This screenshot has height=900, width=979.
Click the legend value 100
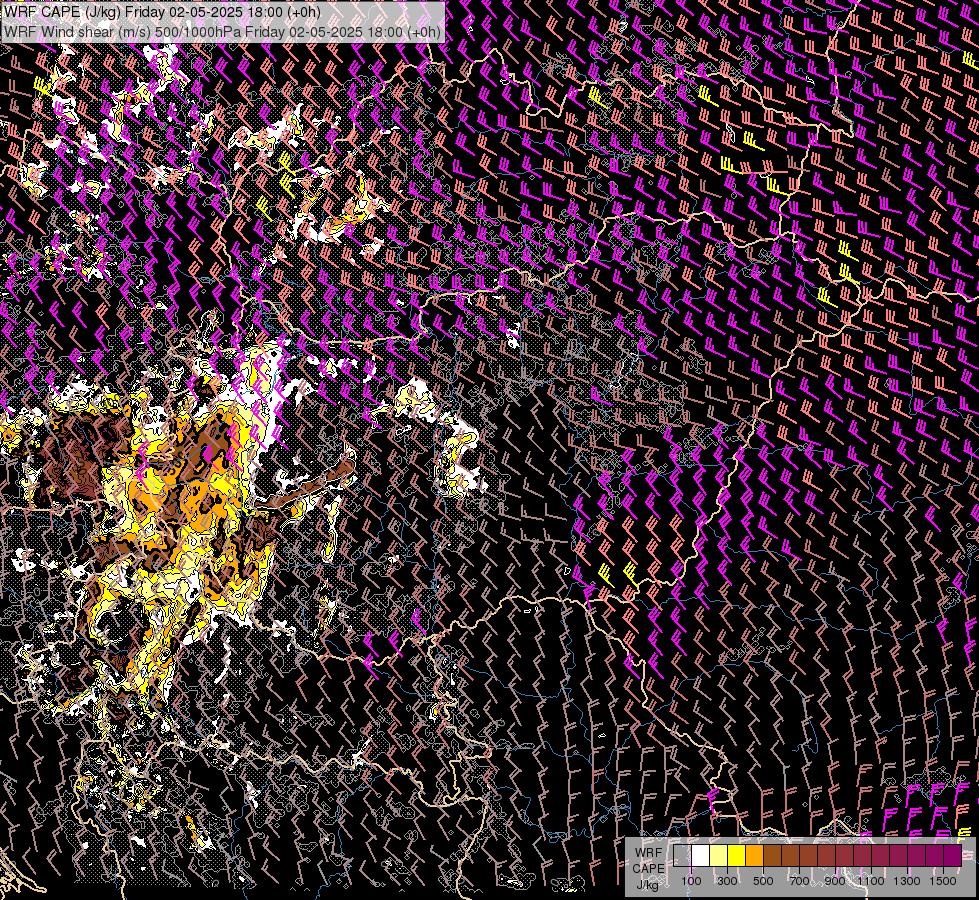pyautogui.click(x=691, y=881)
